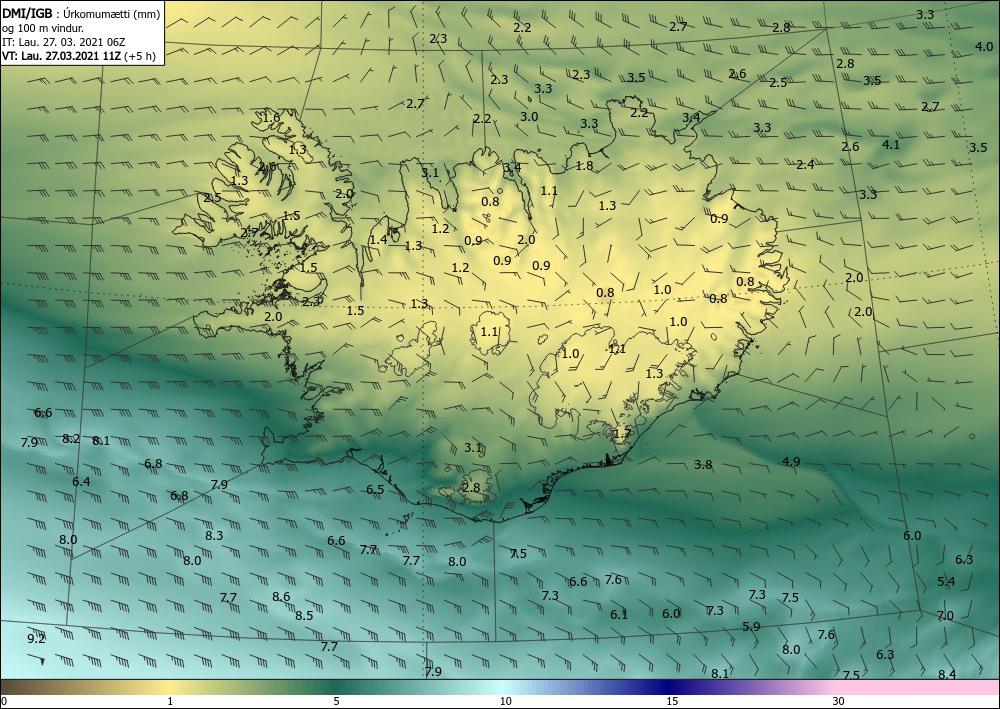Viewport: 1000px width, 709px height.
Task: Click the "5" tick label on the colour scale
Action: pyautogui.click(x=336, y=701)
